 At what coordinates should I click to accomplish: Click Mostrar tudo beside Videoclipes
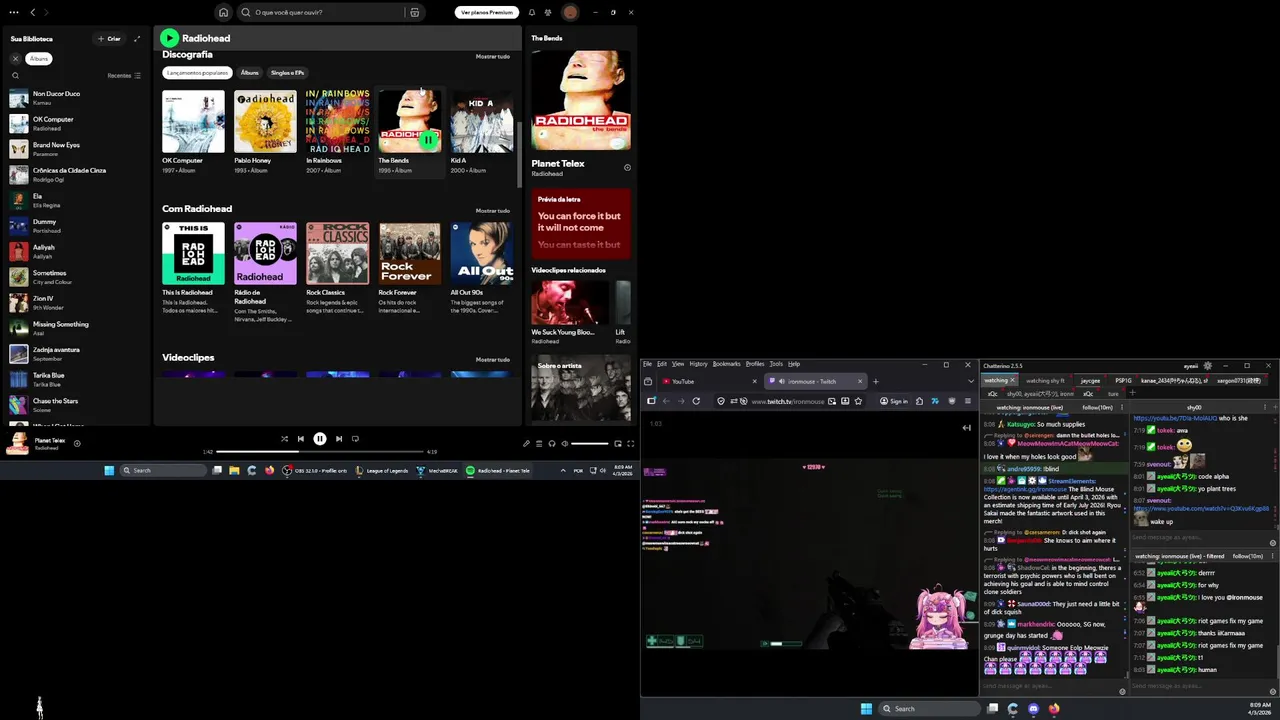[x=492, y=359]
